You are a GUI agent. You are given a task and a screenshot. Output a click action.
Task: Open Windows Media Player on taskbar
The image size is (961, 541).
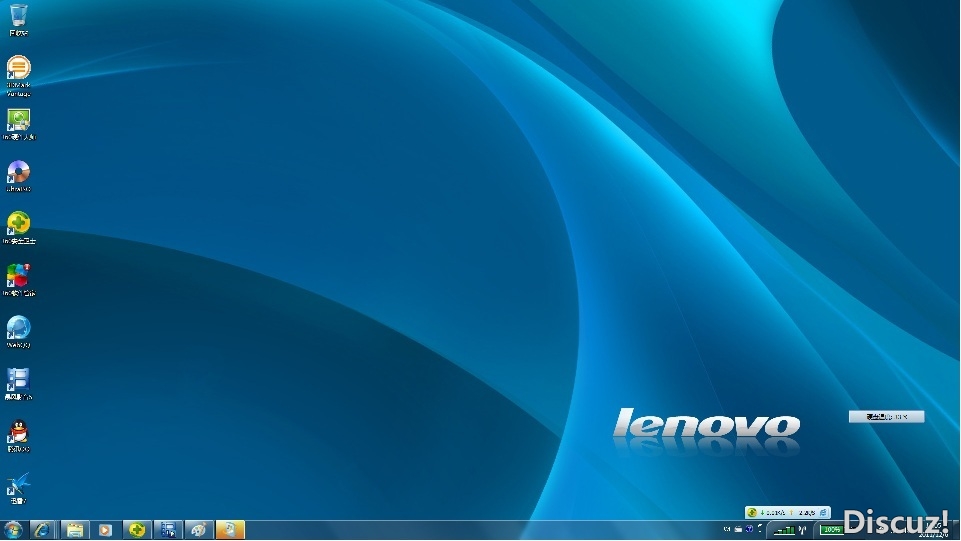105,530
